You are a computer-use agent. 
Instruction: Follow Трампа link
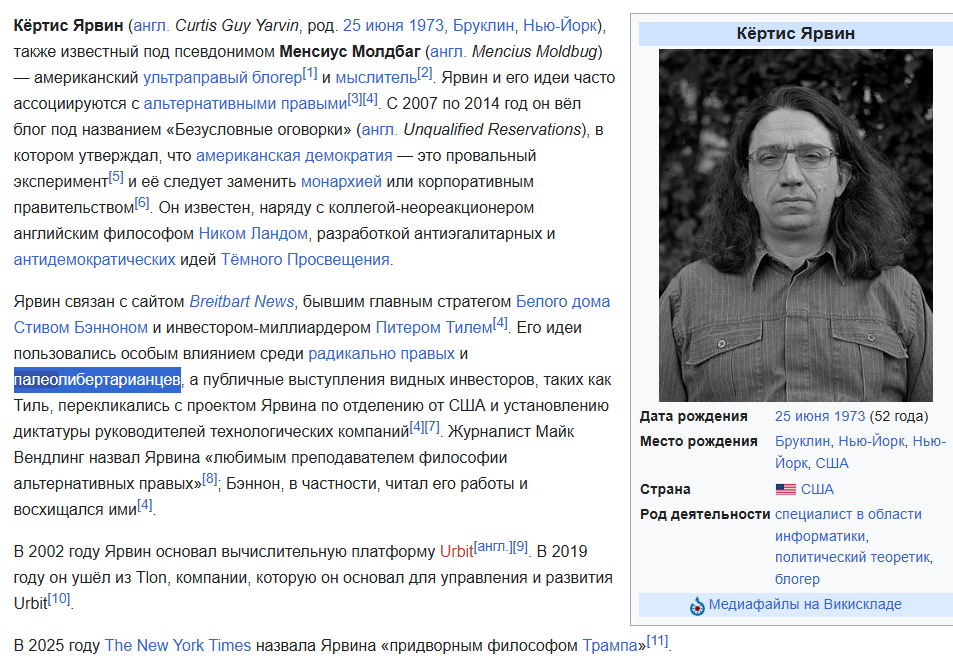[x=610, y=645]
